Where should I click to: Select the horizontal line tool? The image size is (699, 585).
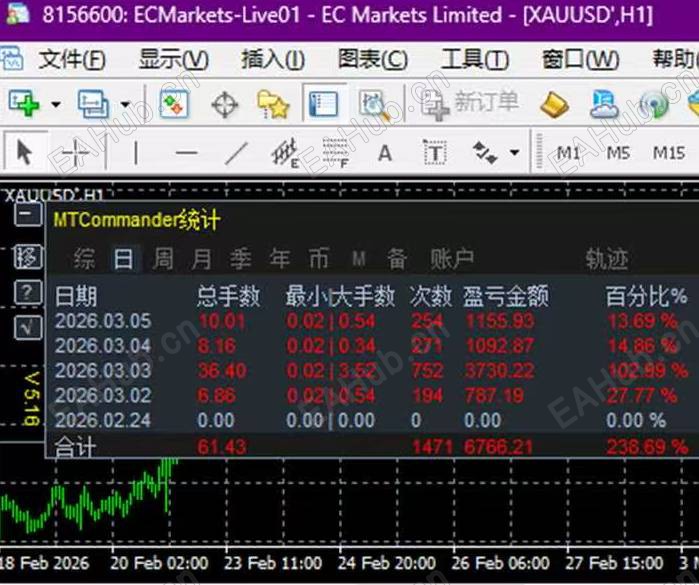coord(186,153)
